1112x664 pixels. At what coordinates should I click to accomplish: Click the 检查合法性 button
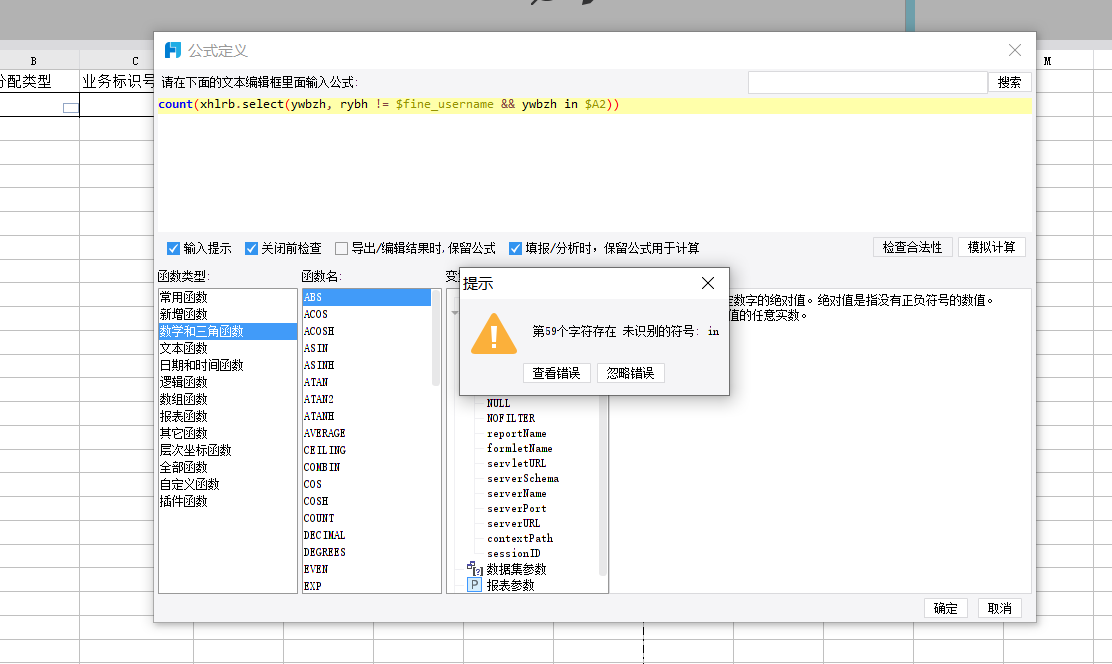click(912, 247)
